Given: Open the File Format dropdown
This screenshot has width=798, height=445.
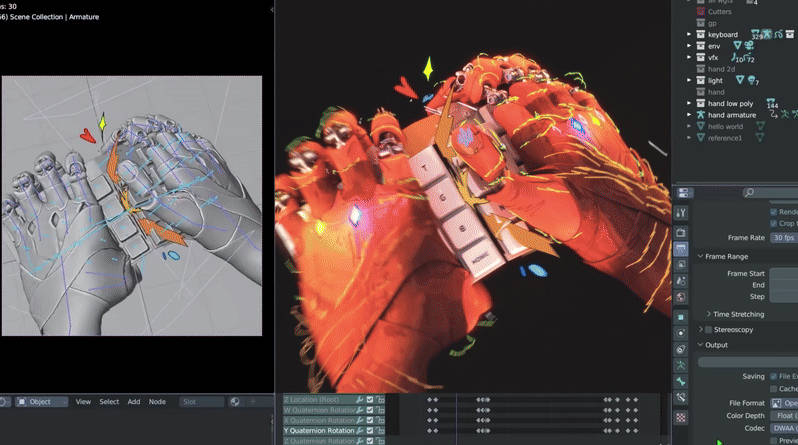Looking at the screenshot, I should (x=784, y=403).
